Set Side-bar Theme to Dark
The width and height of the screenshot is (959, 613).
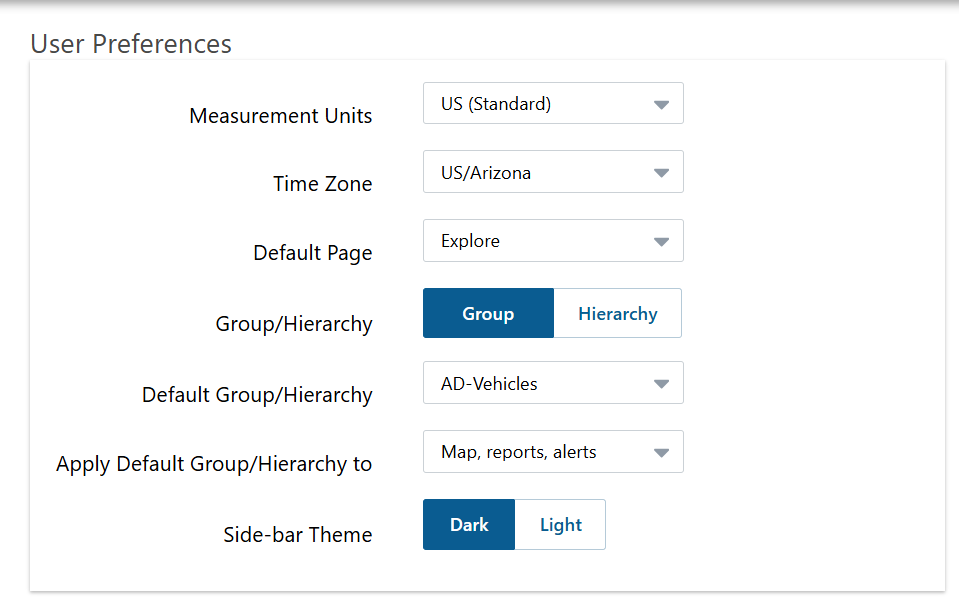469,524
